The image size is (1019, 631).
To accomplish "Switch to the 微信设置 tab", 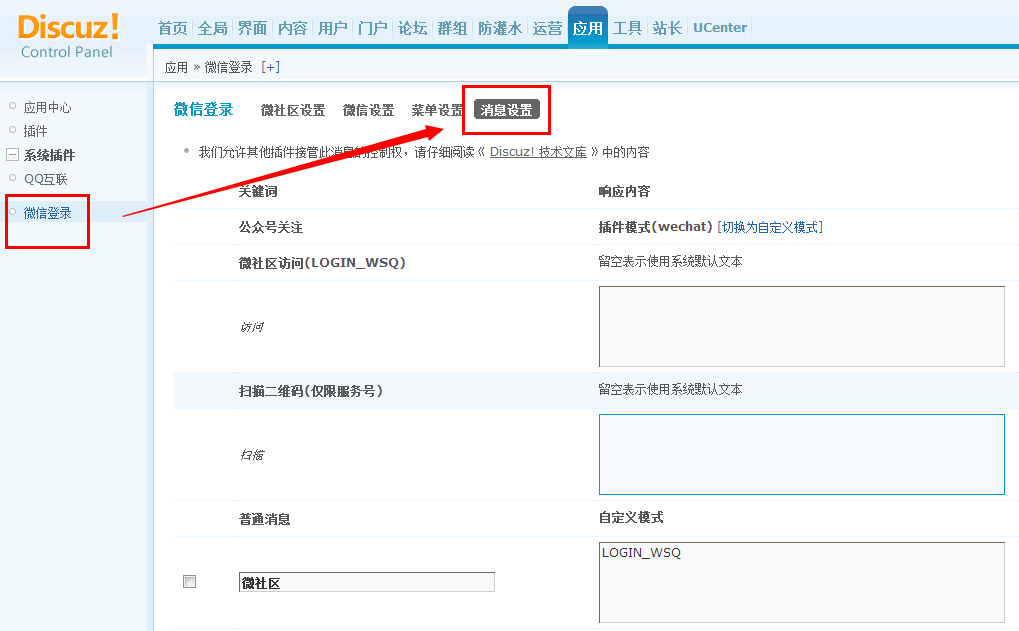I will [368, 110].
